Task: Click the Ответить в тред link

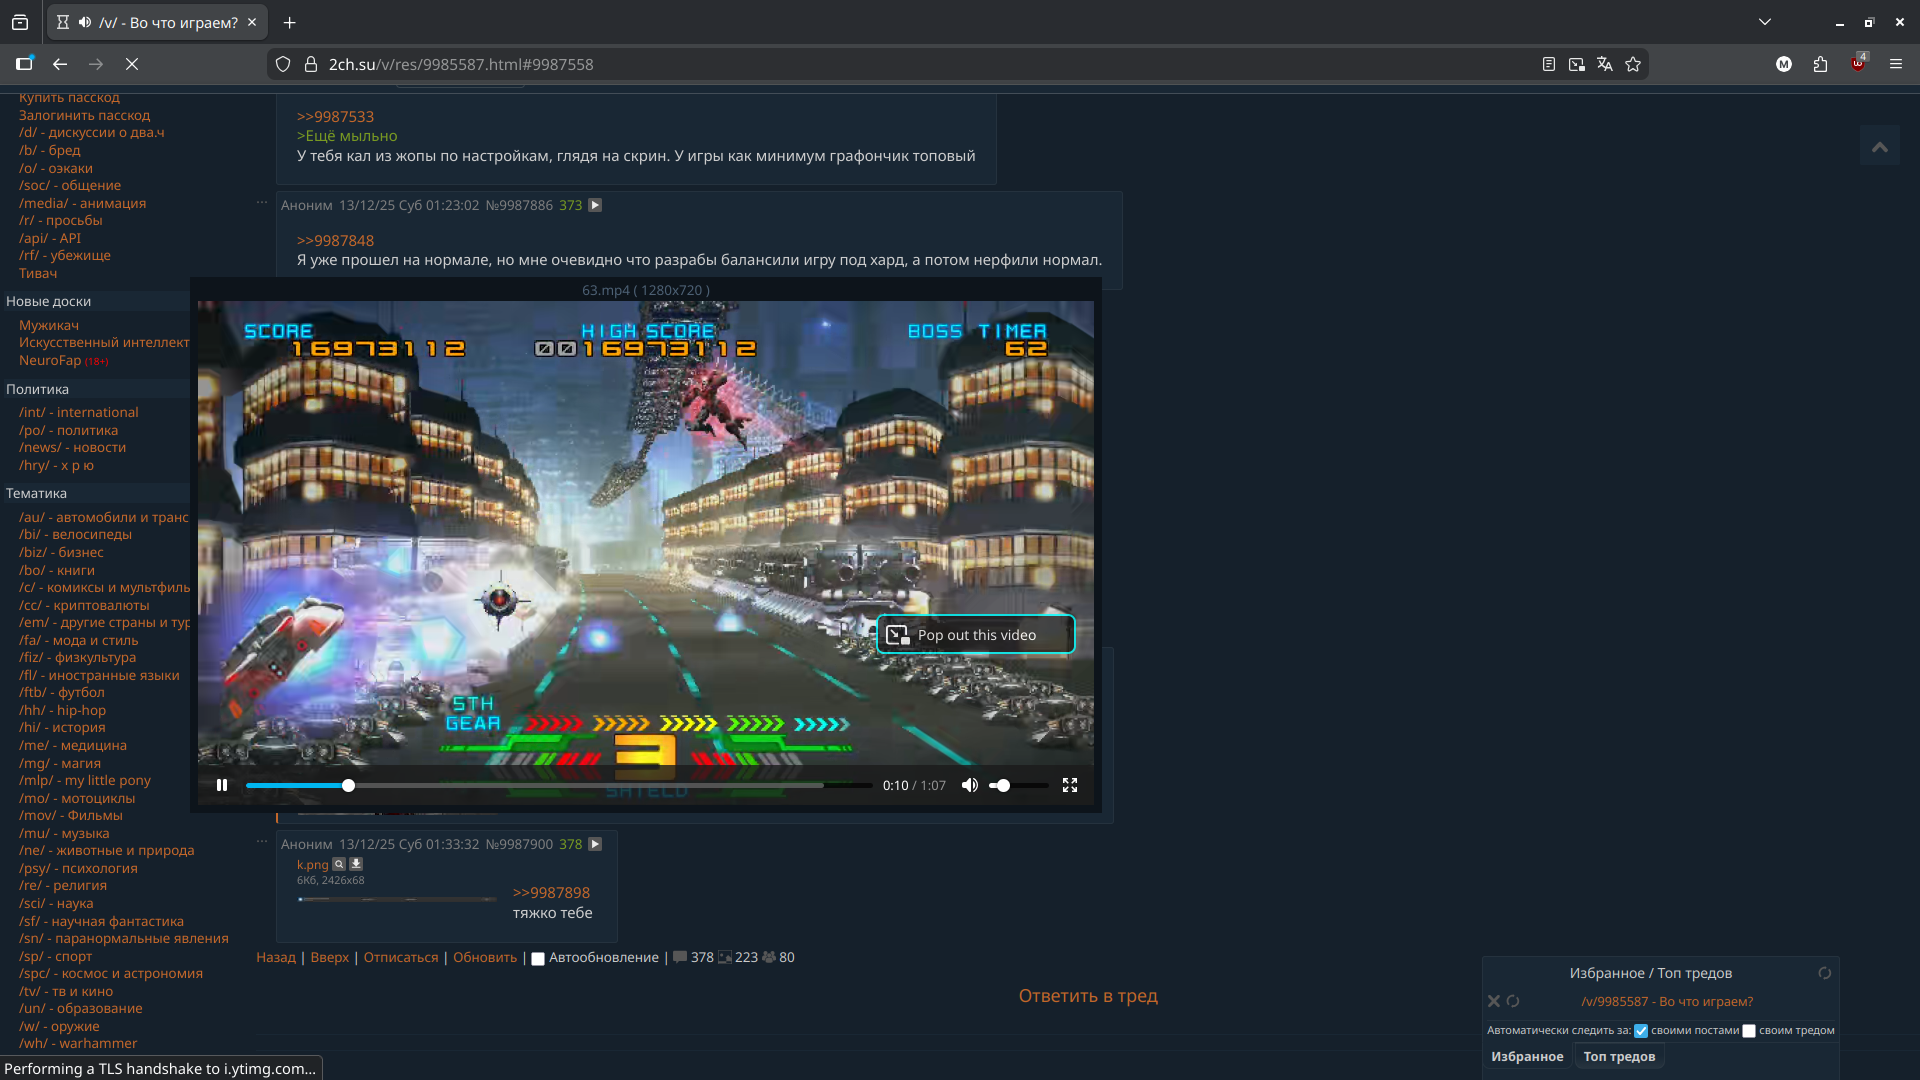Action: [1088, 996]
